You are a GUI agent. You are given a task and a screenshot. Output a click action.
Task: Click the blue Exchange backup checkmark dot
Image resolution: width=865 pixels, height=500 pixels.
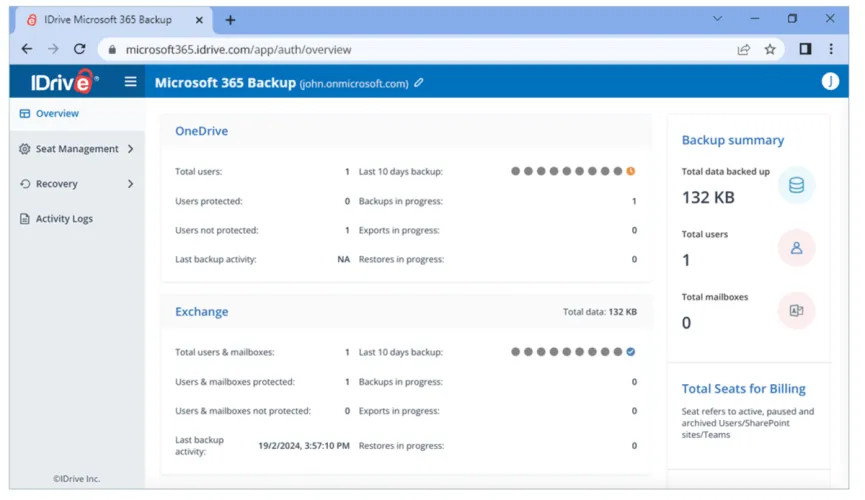pyautogui.click(x=631, y=352)
